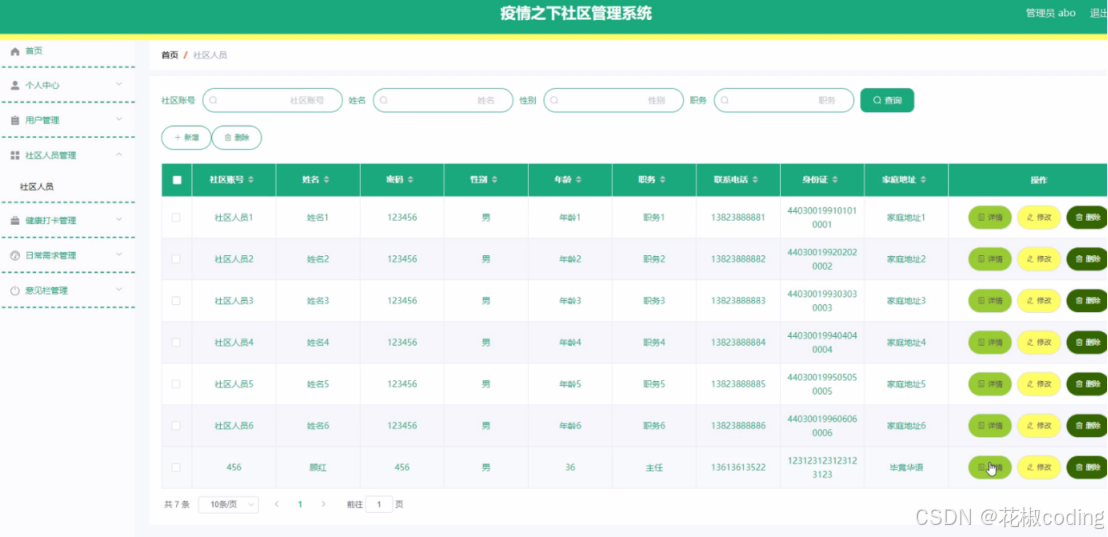
Task: Click phone cell 13823888886
Action: coord(738,426)
